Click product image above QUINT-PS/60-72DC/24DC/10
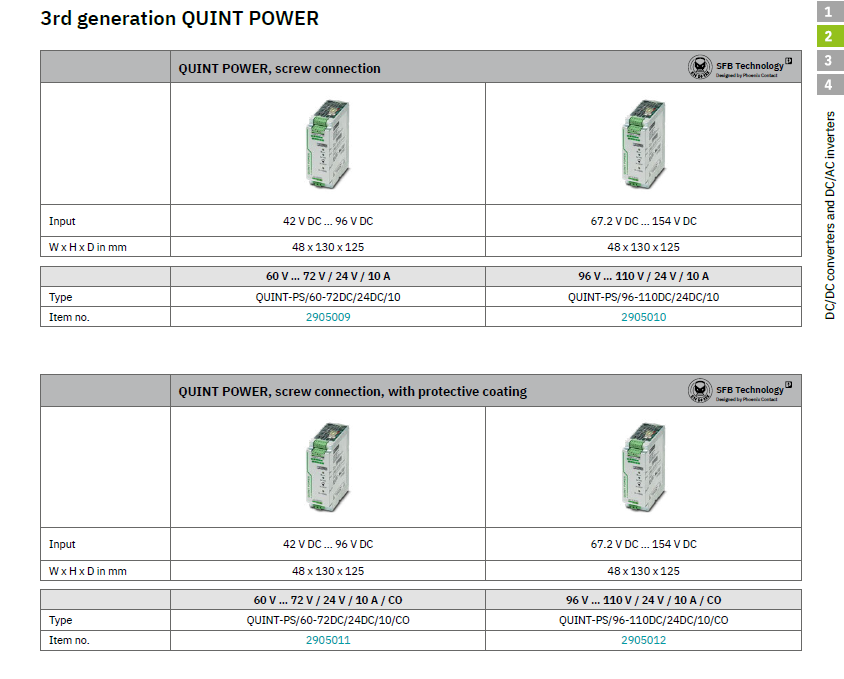The image size is (844, 679). pyautogui.click(x=328, y=144)
